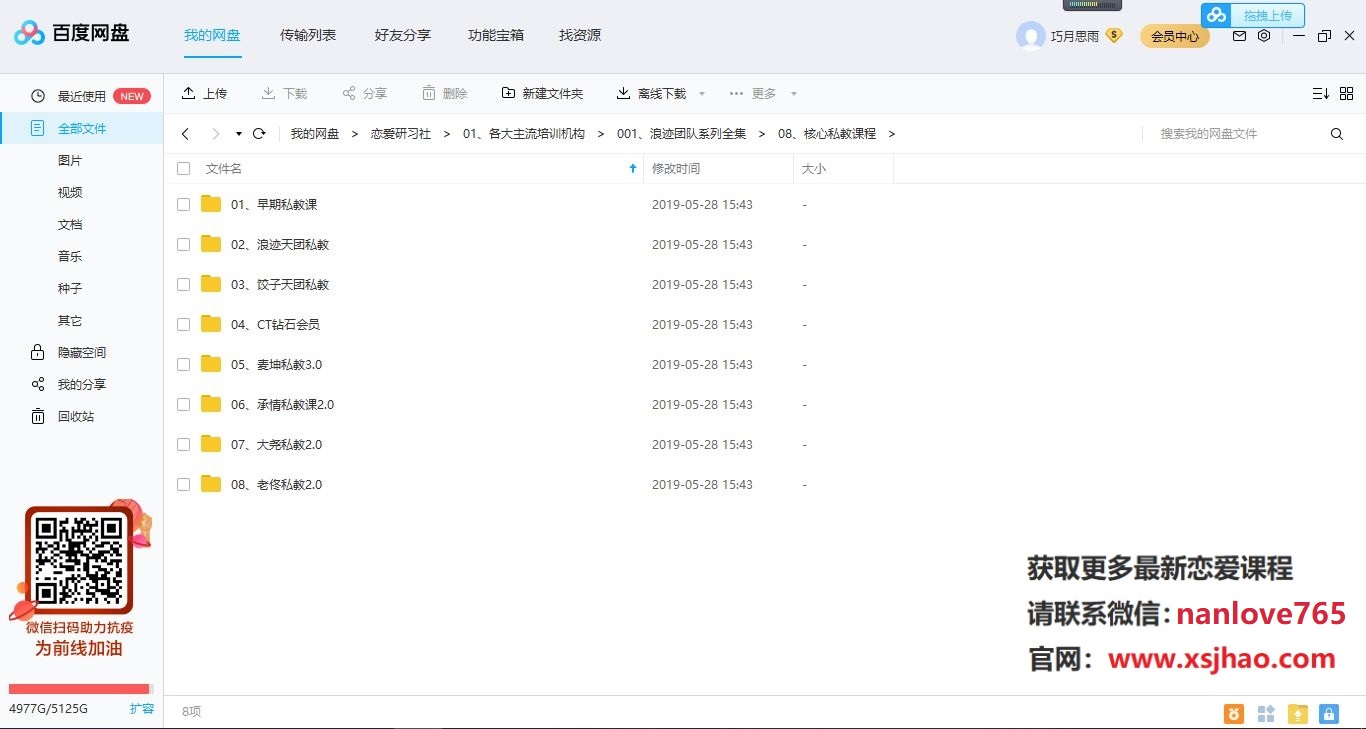Image resolution: width=1366 pixels, height=729 pixels.
Task: Go back to the previous folder
Action: pos(185,134)
